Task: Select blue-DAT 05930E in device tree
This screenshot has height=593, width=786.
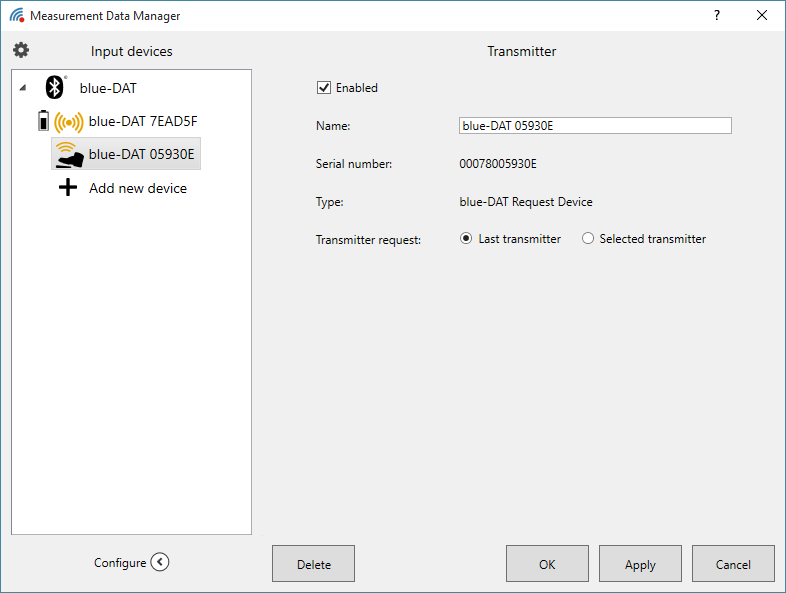Action: [x=141, y=154]
